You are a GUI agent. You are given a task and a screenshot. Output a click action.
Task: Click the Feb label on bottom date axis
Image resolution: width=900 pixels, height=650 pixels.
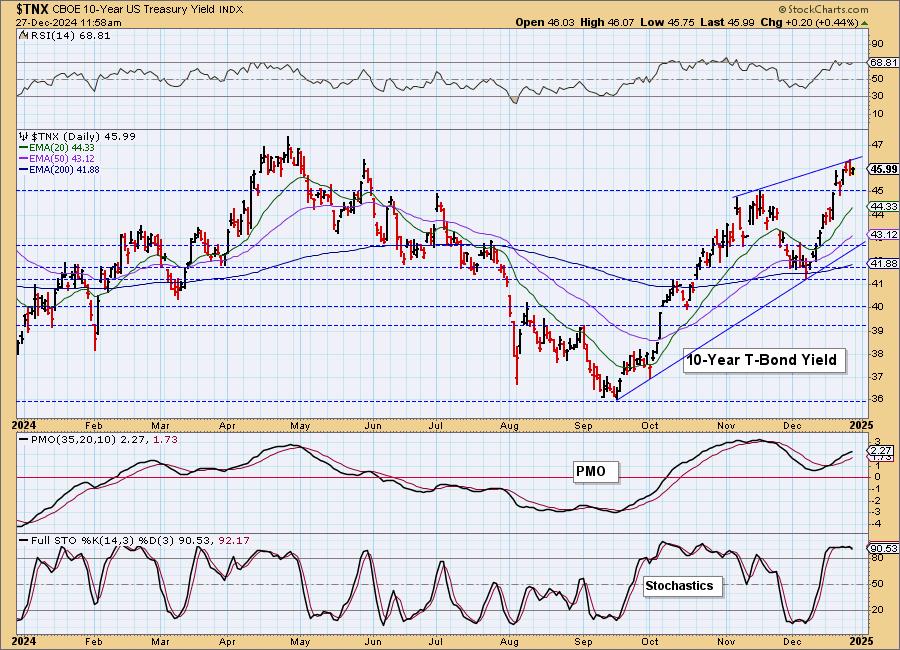93,641
